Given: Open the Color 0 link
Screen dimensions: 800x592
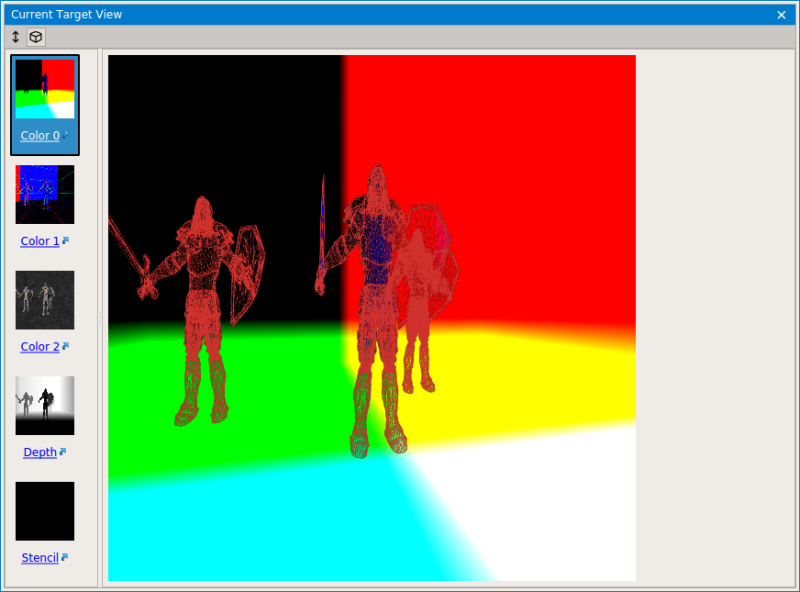Looking at the screenshot, I should (x=40, y=136).
